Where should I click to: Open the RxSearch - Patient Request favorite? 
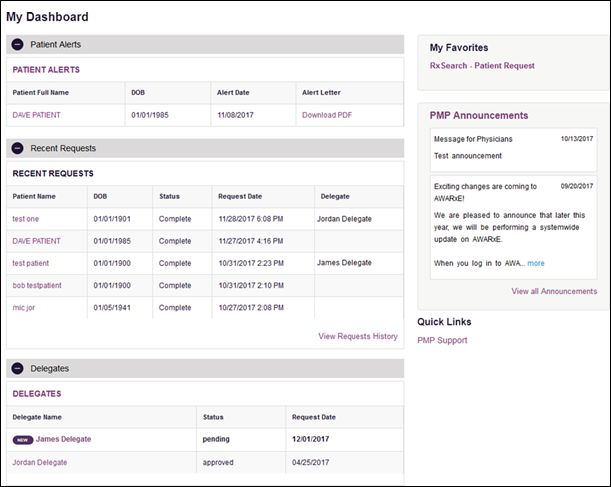pyautogui.click(x=482, y=65)
